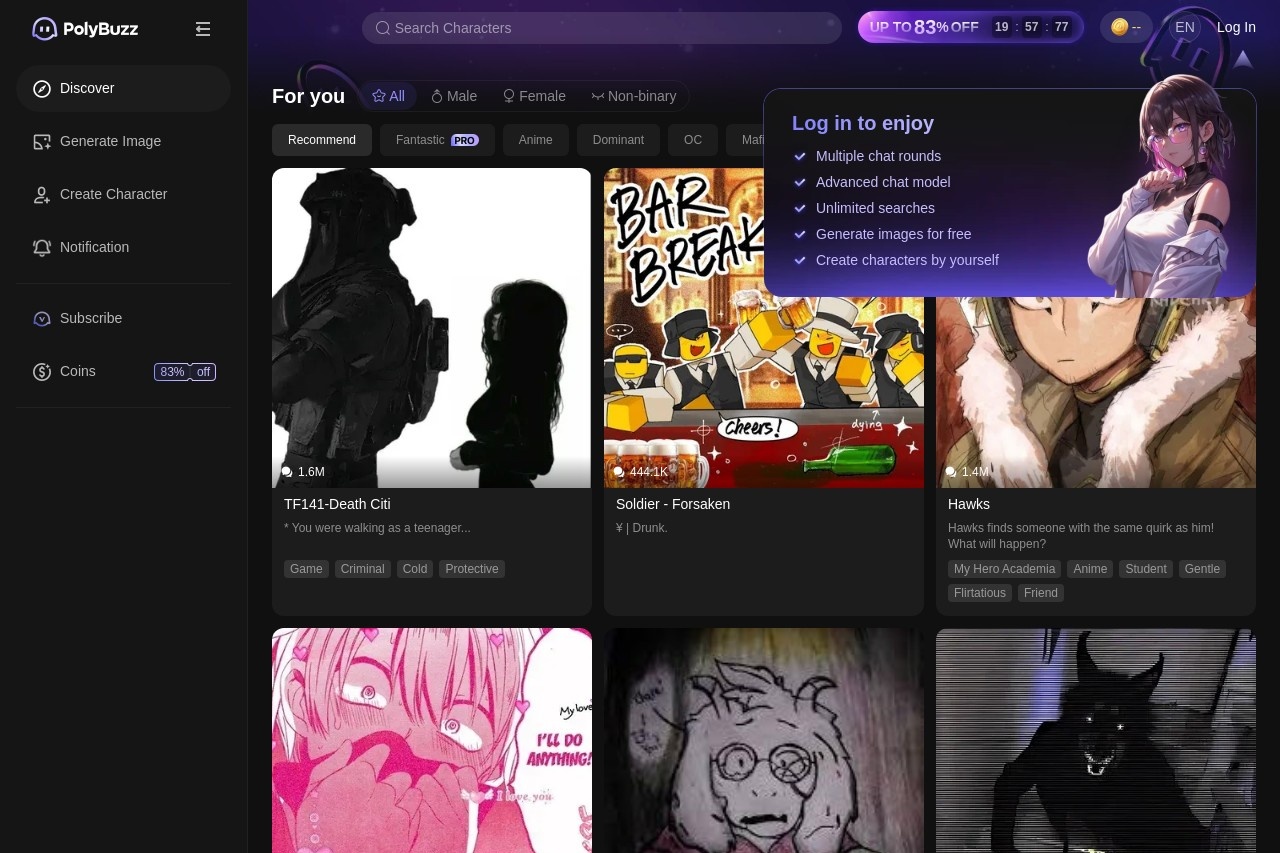Click the '¥ | Drunk.' description
The width and height of the screenshot is (1280, 853).
642,528
